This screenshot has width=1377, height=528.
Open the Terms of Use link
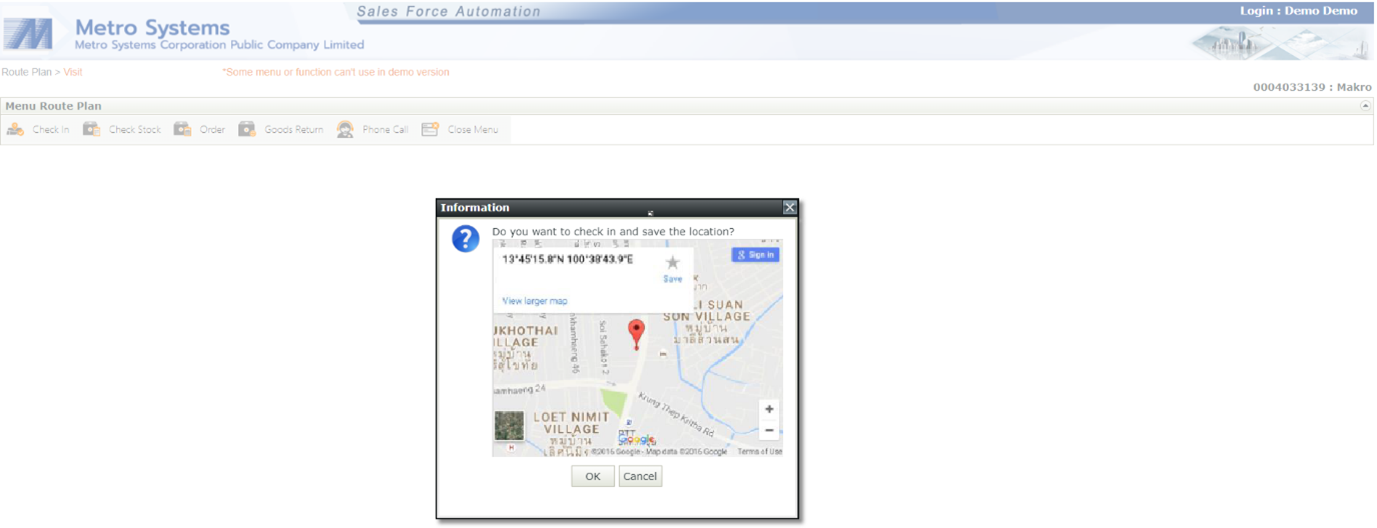(760, 452)
